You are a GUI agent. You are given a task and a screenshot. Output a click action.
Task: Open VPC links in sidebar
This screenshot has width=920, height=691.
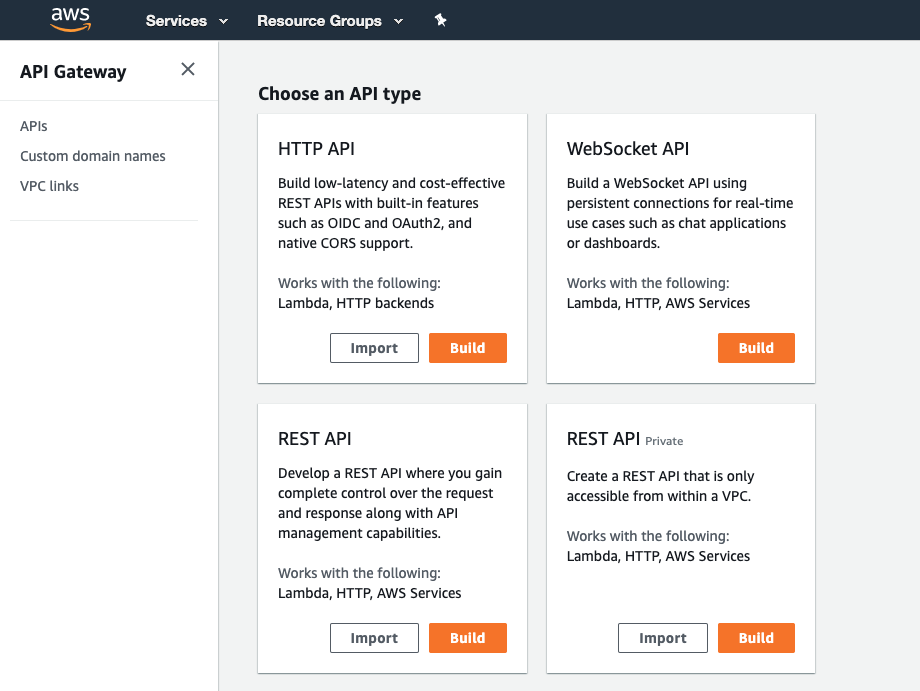(49, 186)
